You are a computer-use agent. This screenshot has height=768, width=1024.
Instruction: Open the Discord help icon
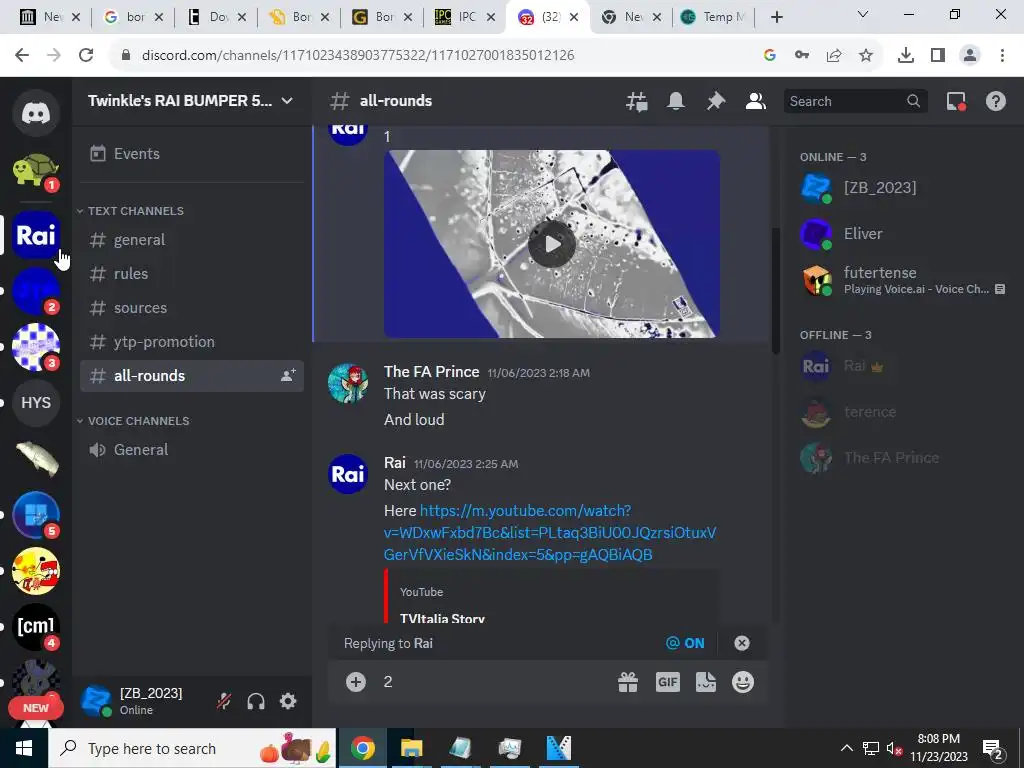pos(996,101)
